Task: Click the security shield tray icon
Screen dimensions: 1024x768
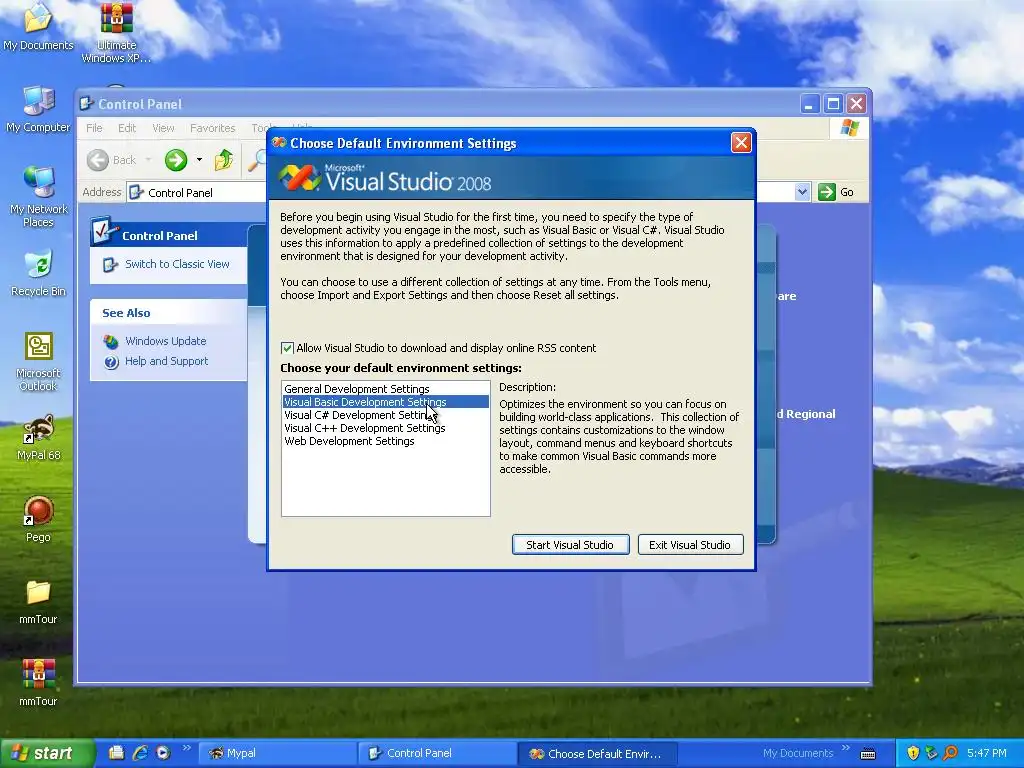Action: pyautogui.click(x=913, y=753)
